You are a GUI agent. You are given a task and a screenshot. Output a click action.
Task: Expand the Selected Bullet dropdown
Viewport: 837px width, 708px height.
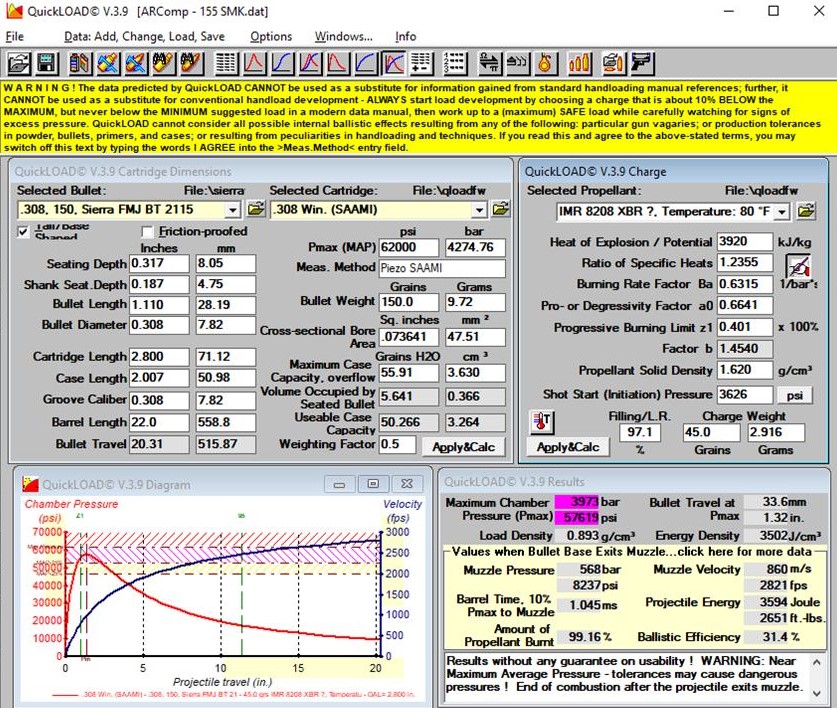pyautogui.click(x=232, y=210)
